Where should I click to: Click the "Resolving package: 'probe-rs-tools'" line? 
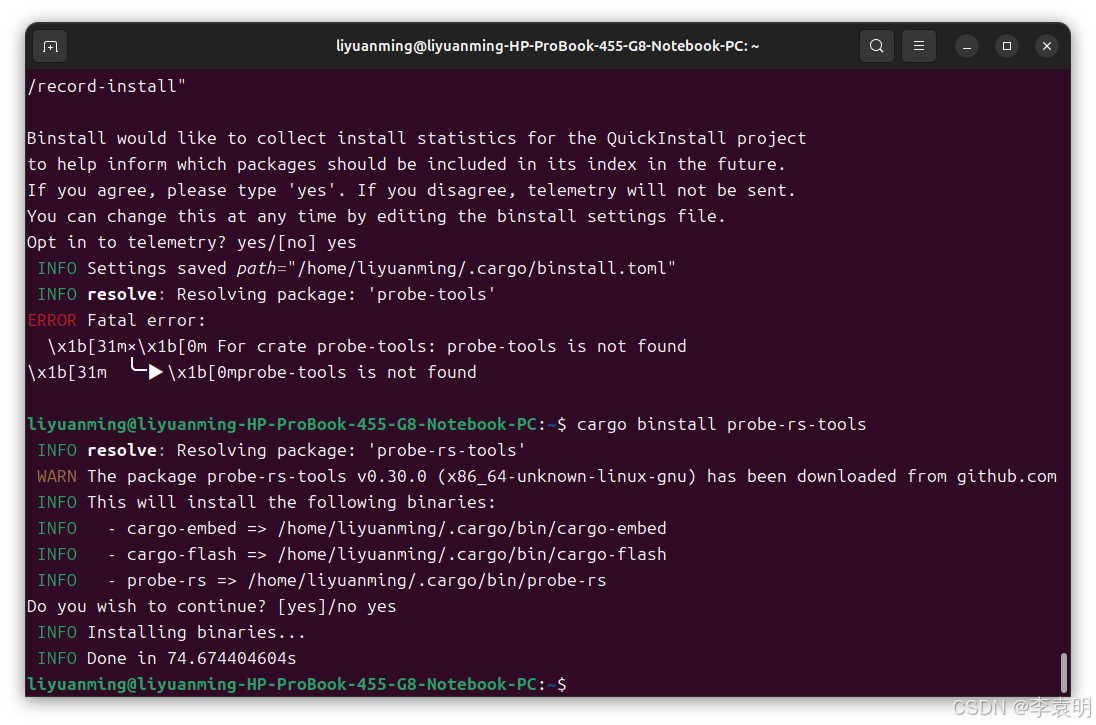[351, 450]
